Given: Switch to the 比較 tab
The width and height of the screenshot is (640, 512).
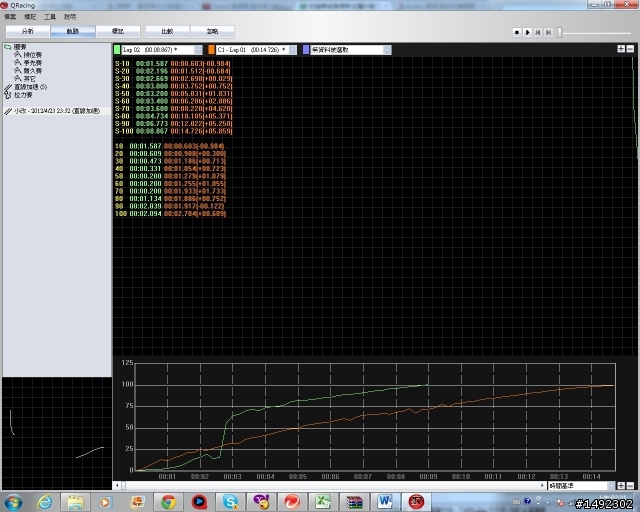Looking at the screenshot, I should point(167,31).
